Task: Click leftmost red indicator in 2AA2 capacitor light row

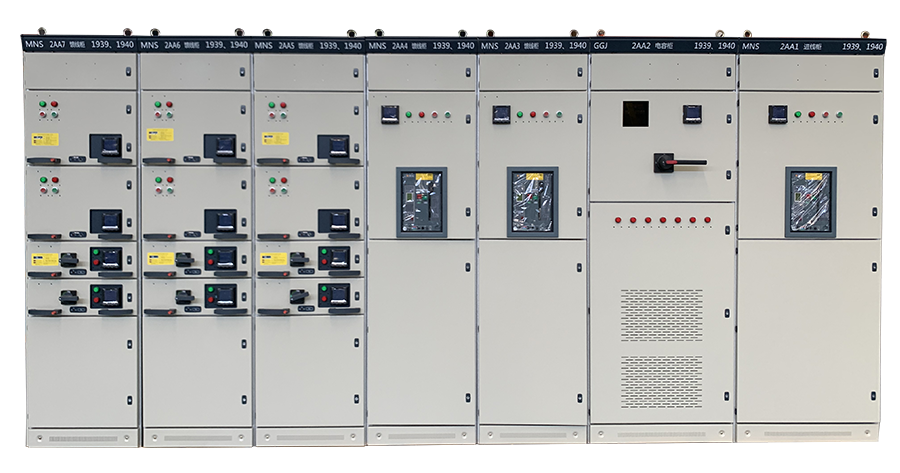Action: point(618,220)
